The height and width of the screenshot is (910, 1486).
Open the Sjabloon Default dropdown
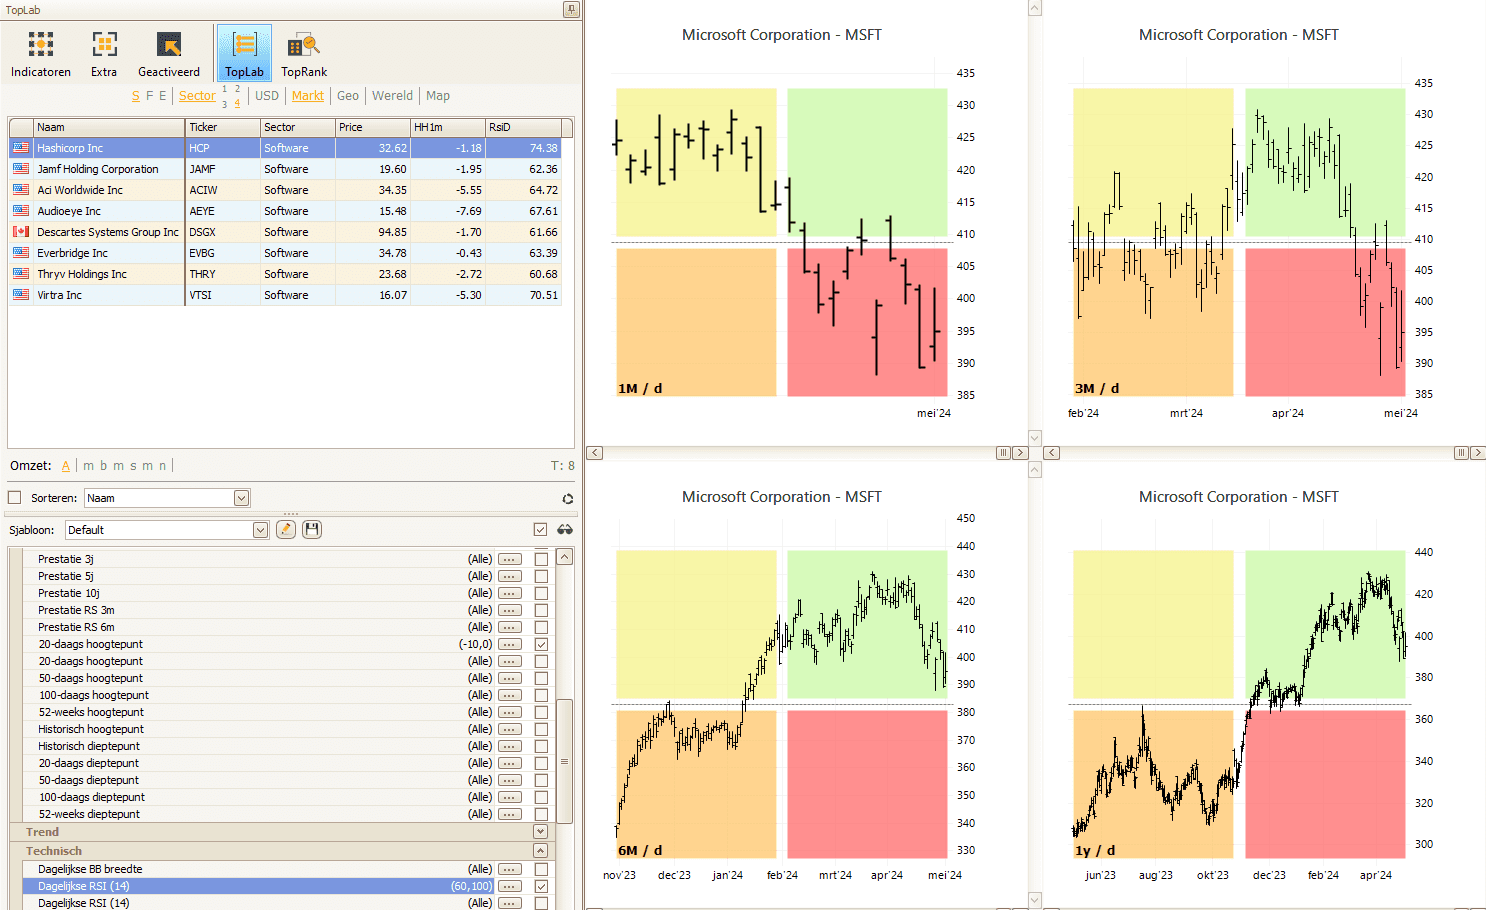tap(260, 530)
